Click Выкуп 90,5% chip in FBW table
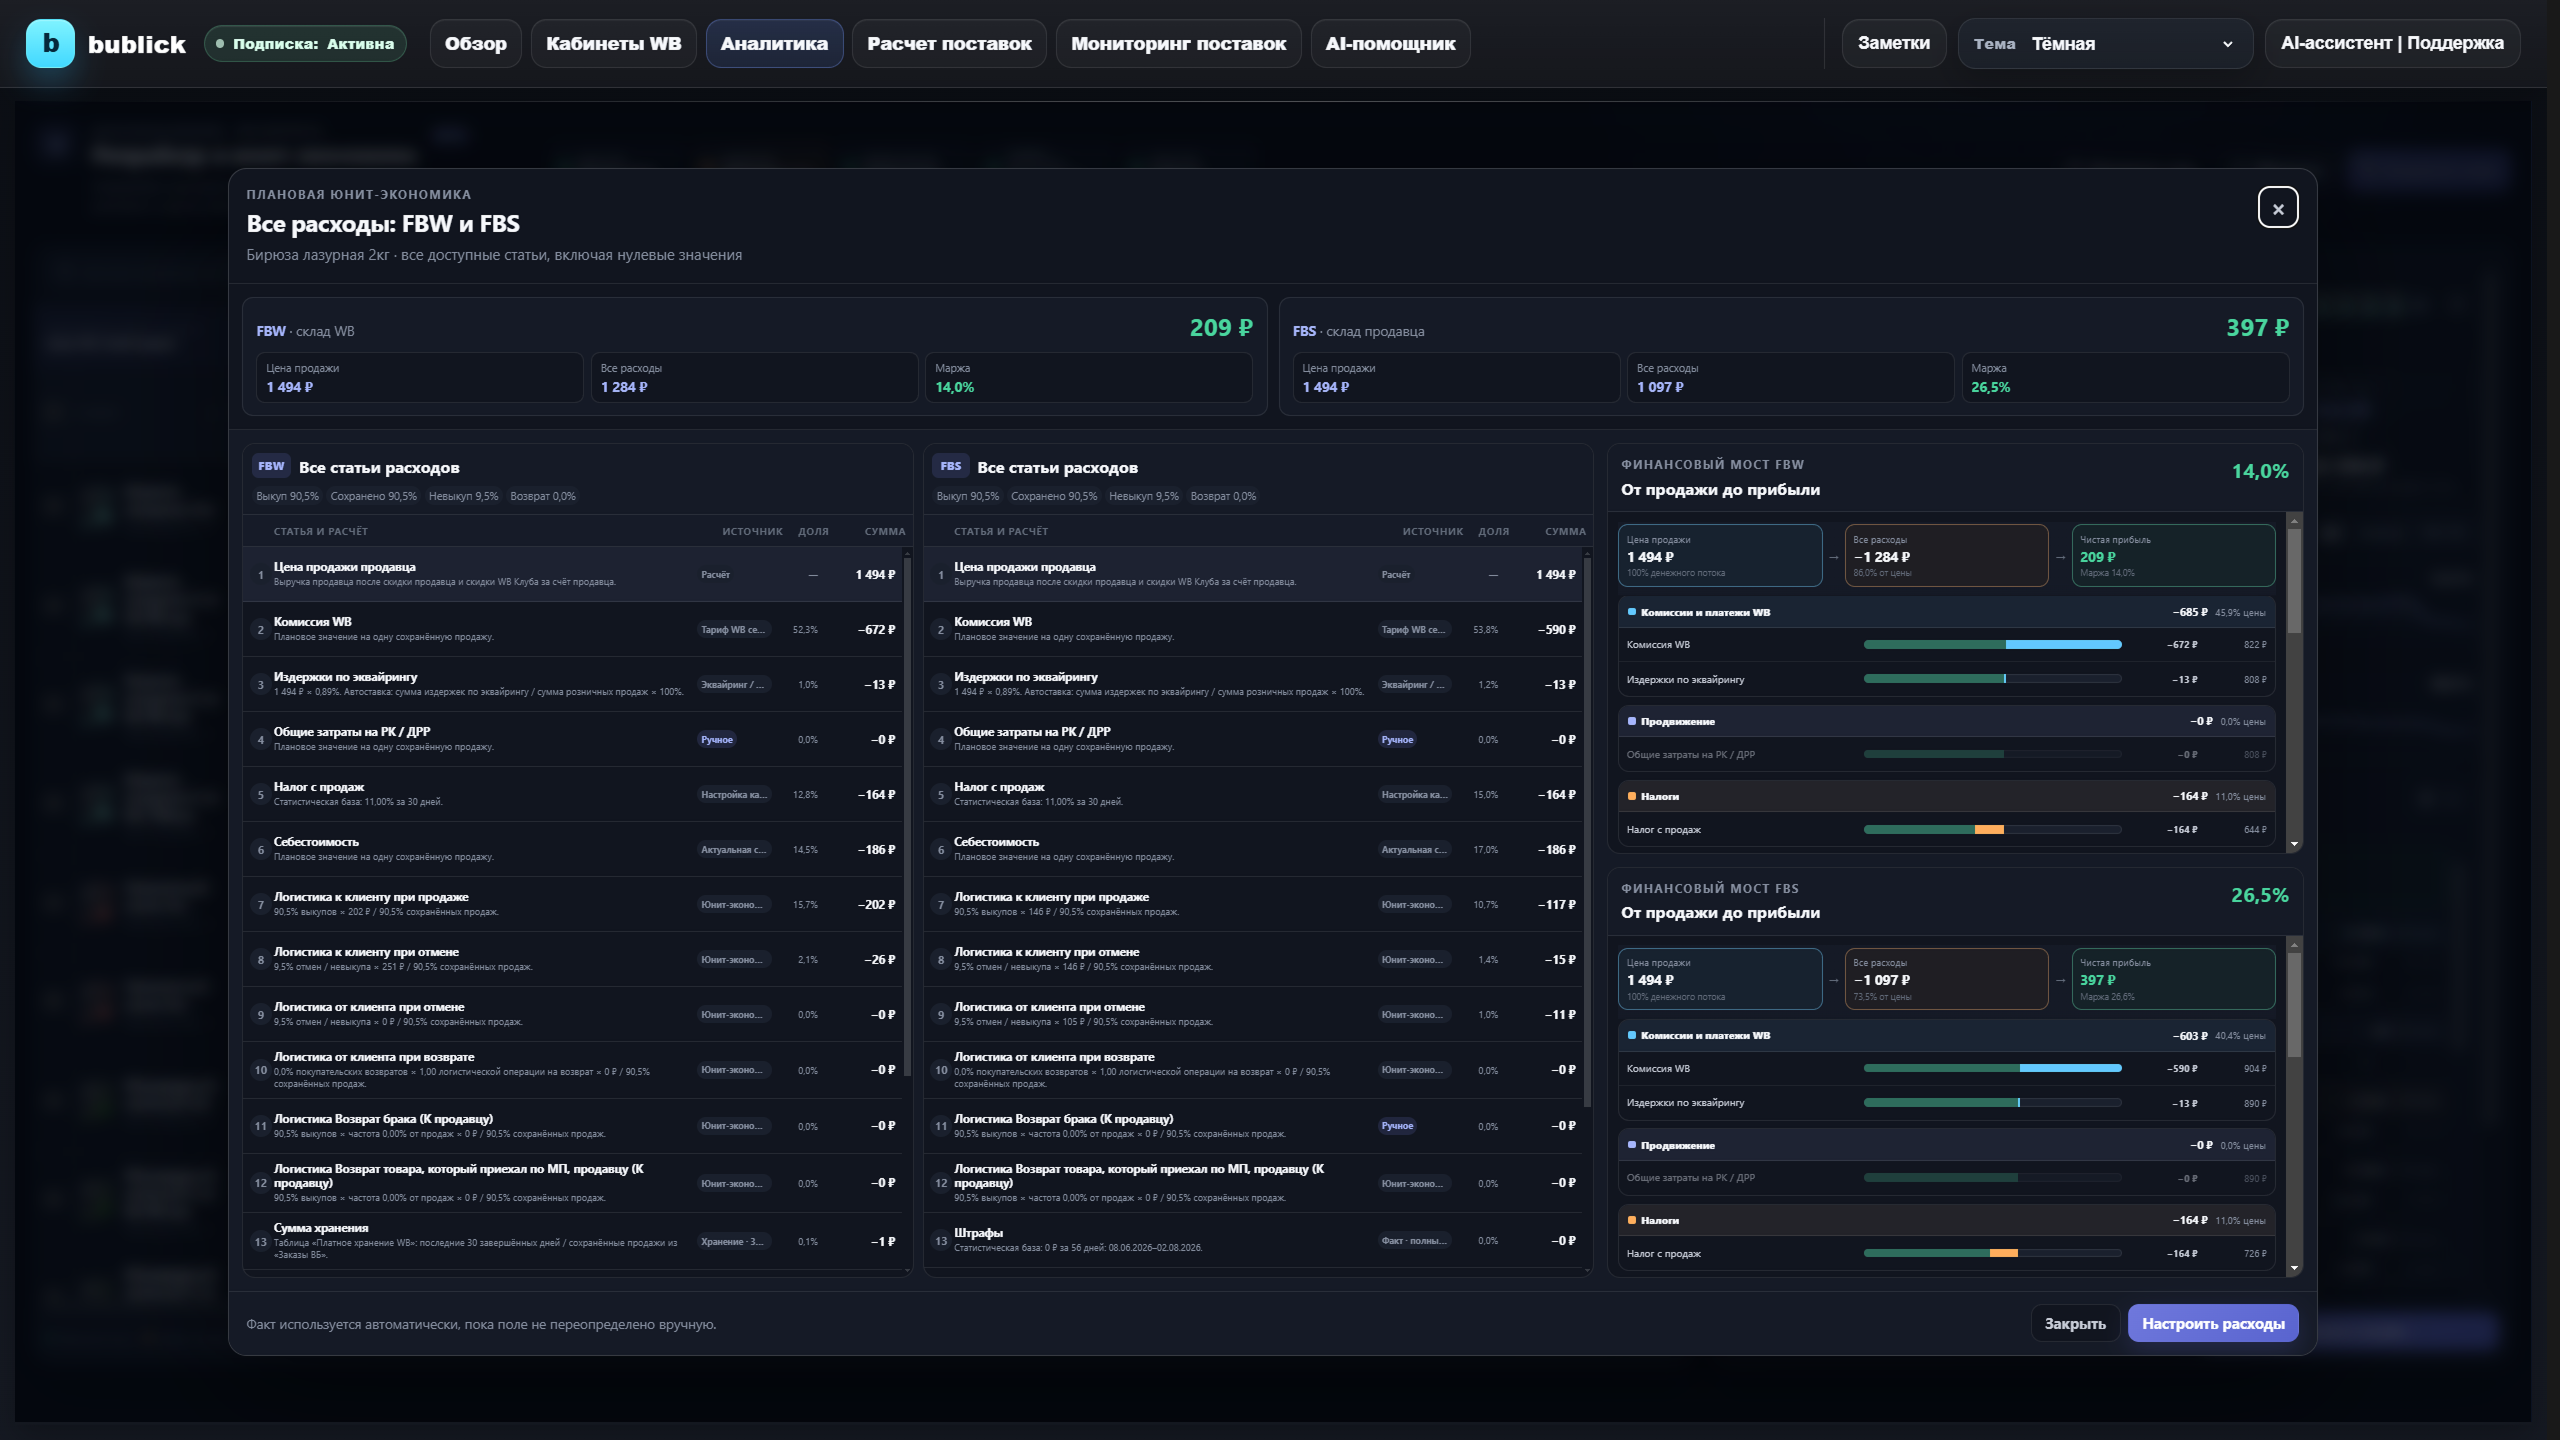The height and width of the screenshot is (1440, 2560). [288, 496]
